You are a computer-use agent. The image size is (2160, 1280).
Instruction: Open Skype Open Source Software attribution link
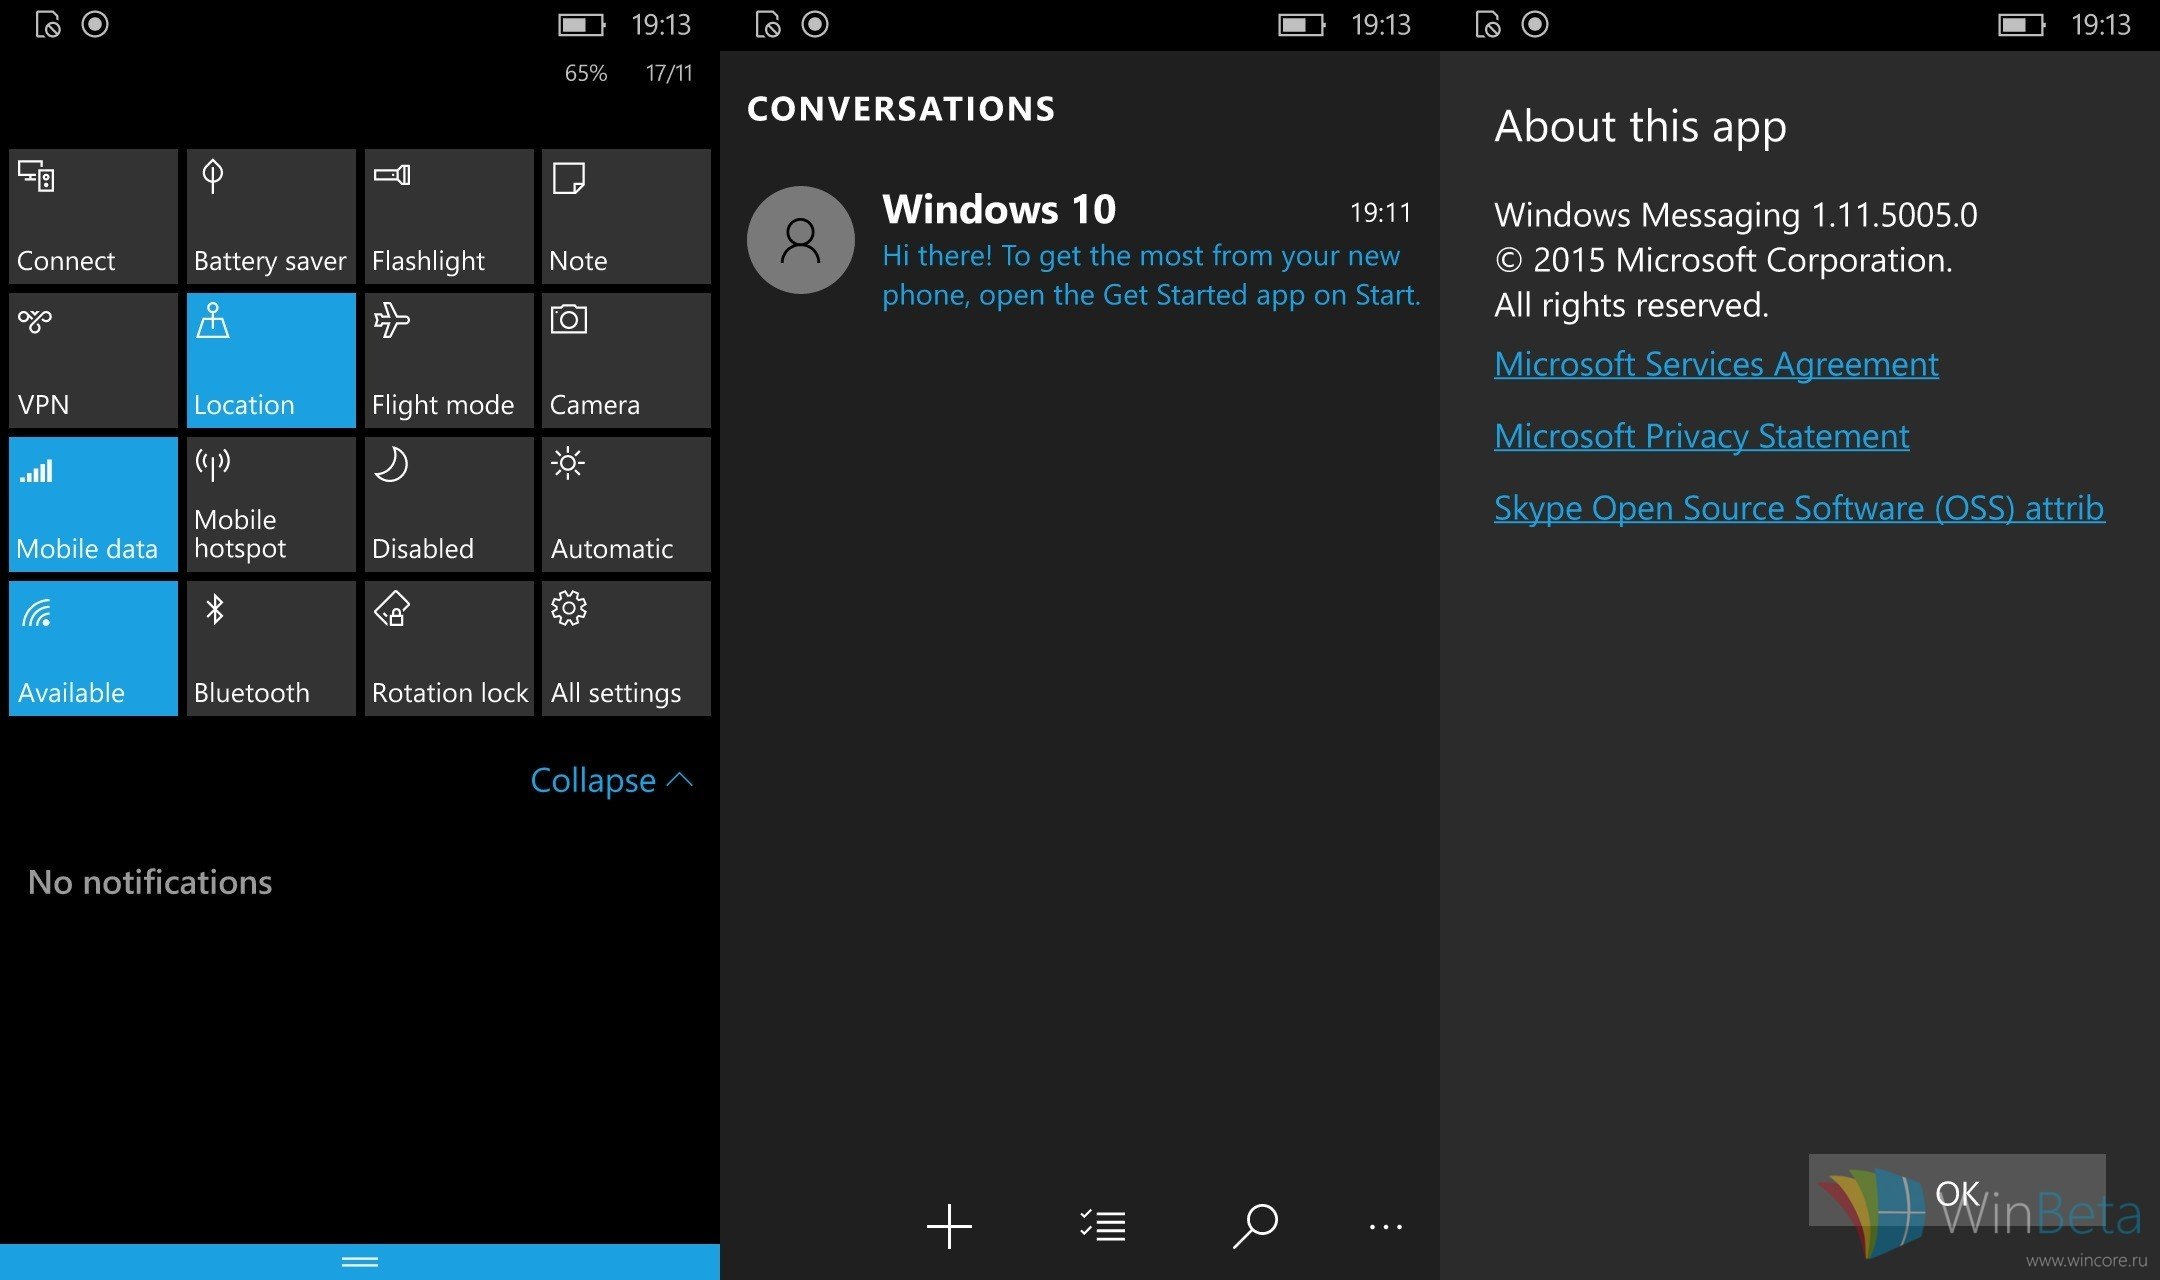pyautogui.click(x=1799, y=508)
